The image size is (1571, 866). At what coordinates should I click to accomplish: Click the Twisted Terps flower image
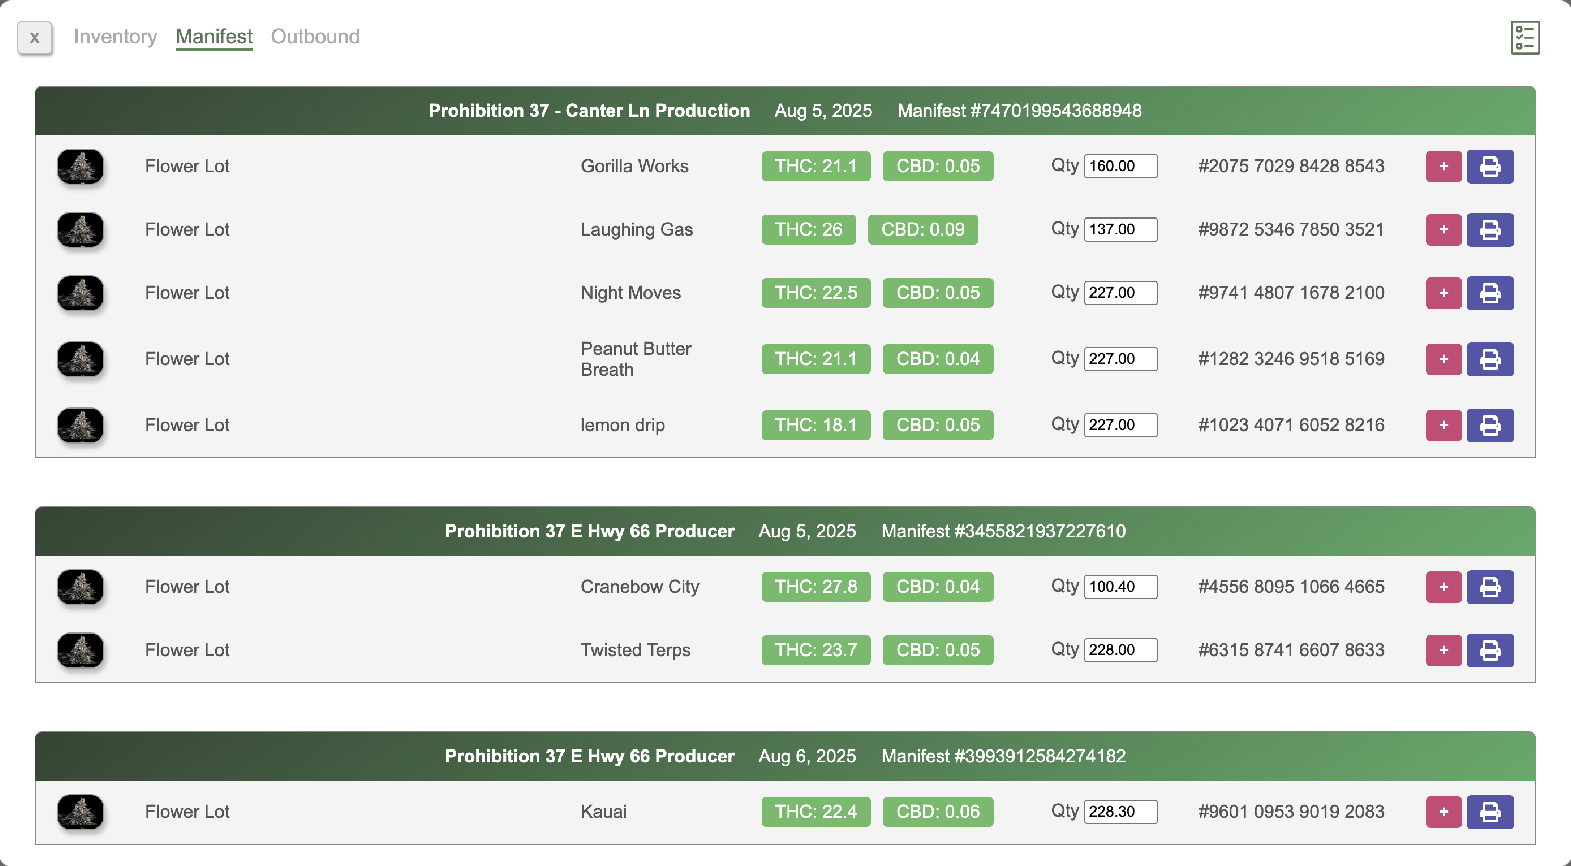point(81,650)
